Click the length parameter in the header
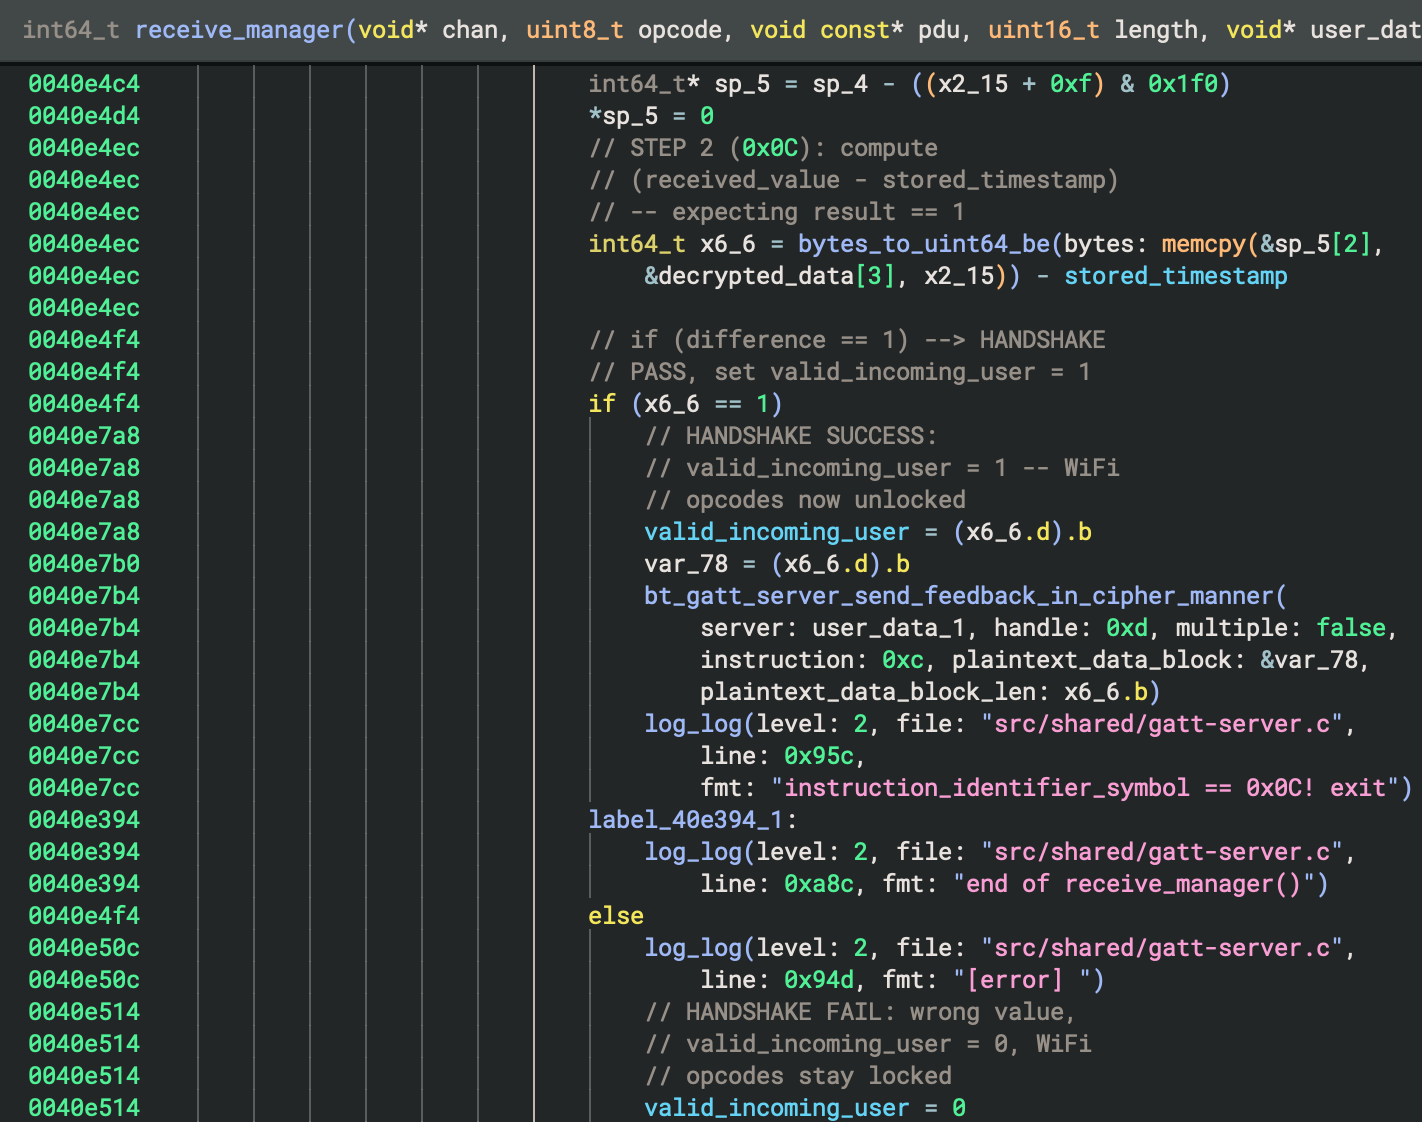The image size is (1422, 1122). tap(1156, 30)
